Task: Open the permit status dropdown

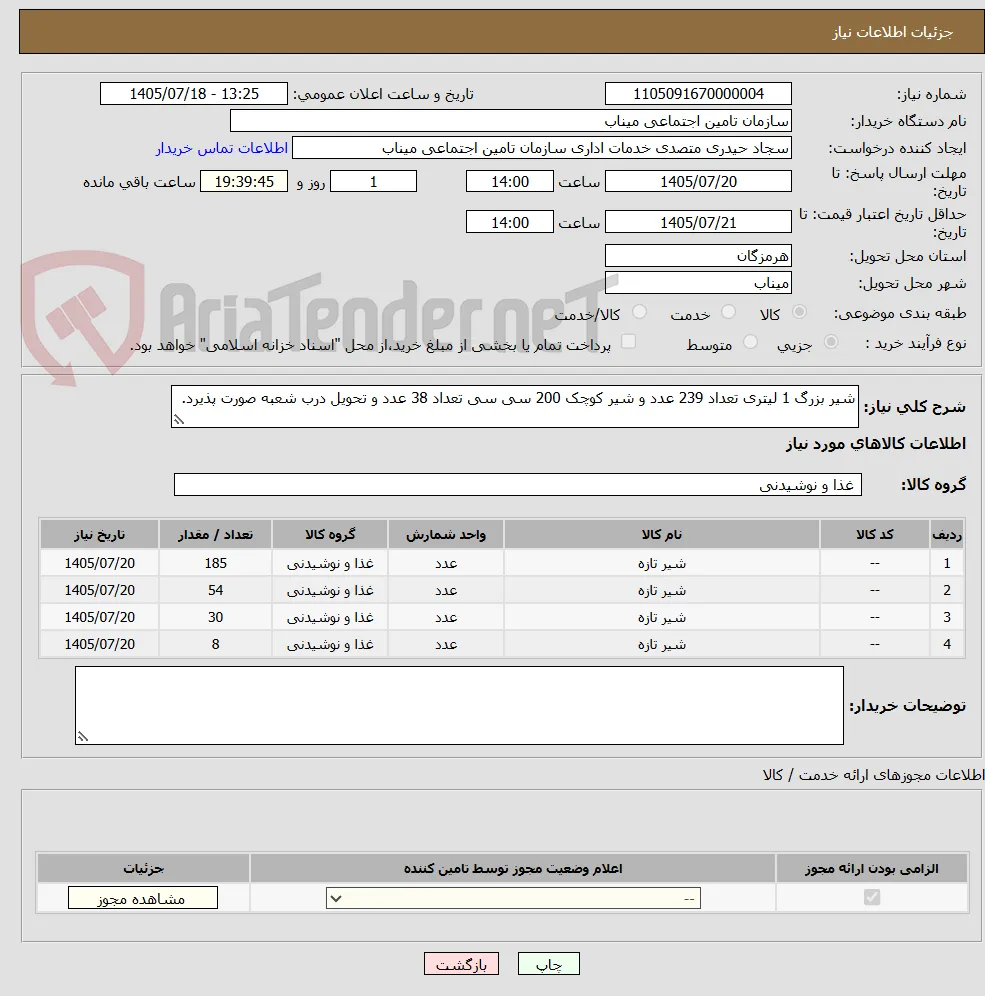Action: pos(513,898)
